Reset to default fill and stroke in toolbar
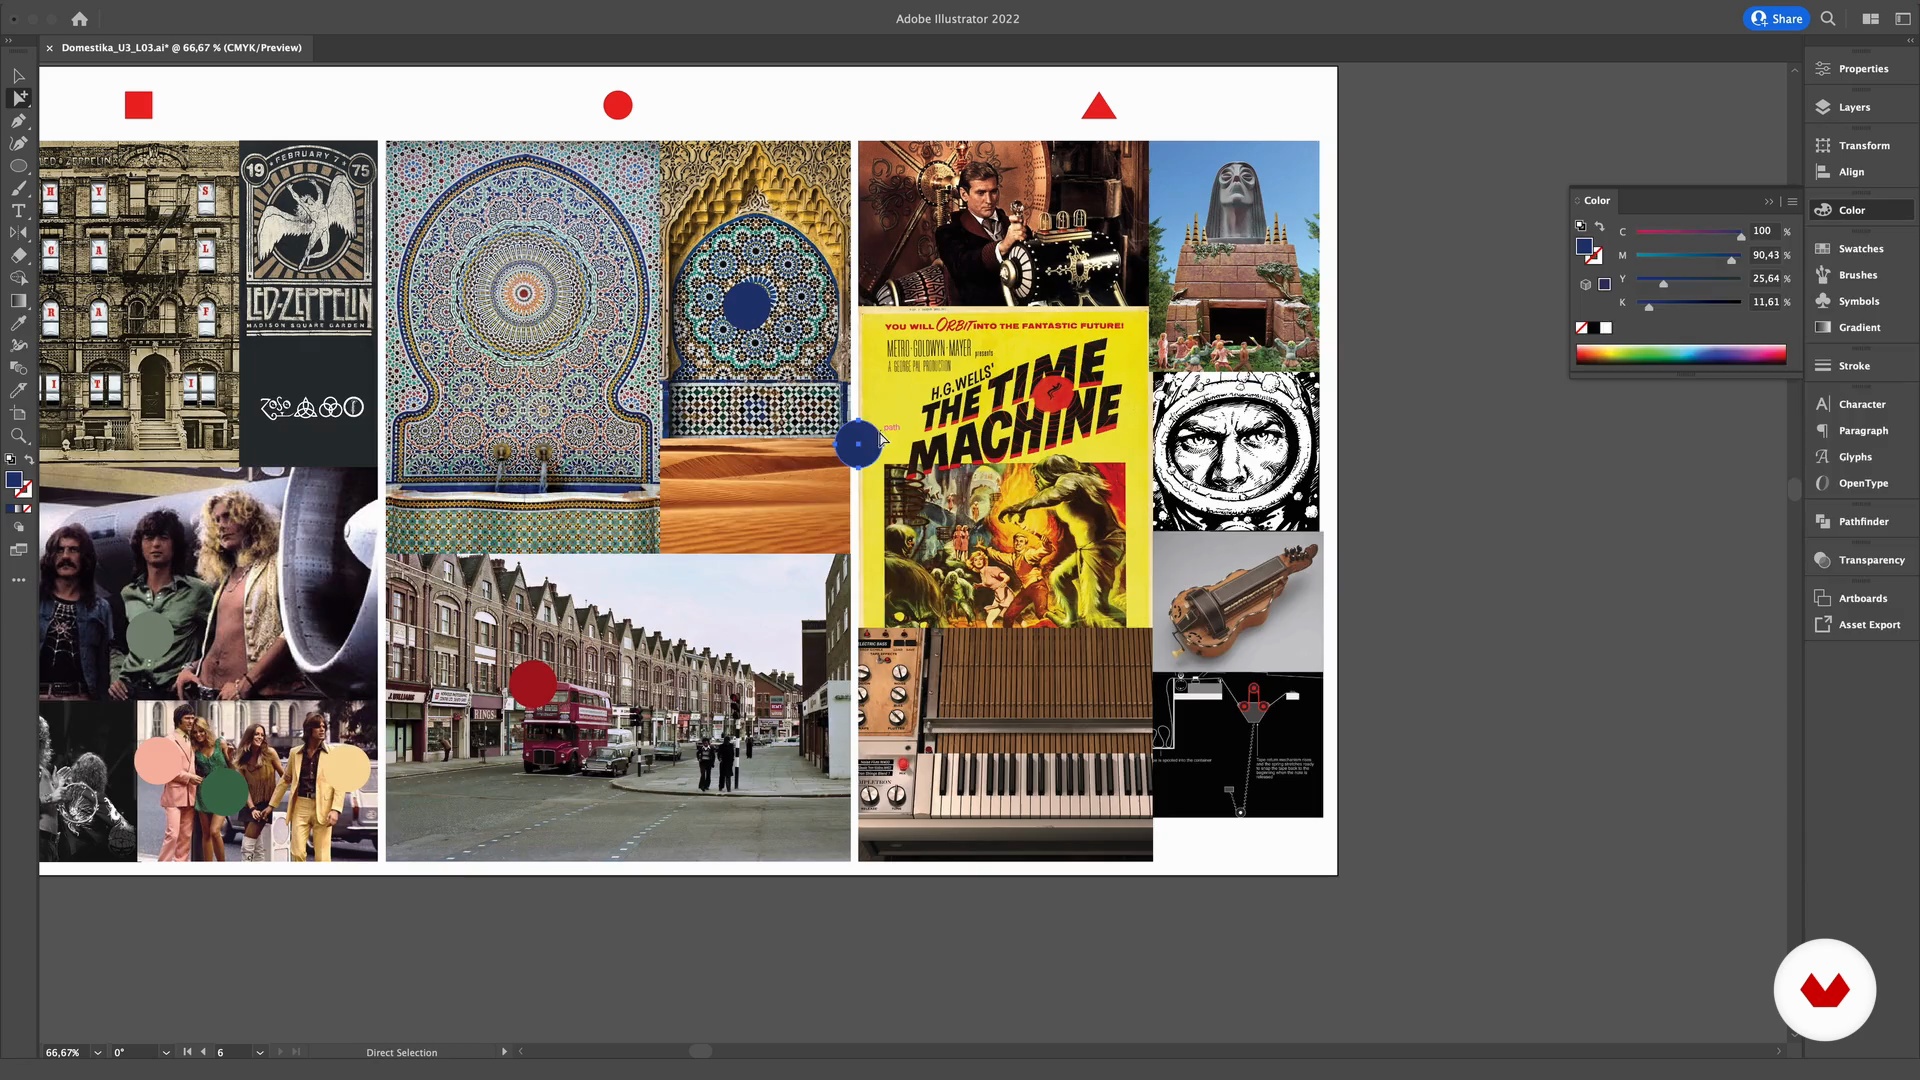Screen dimensions: 1920x1080 (10, 459)
